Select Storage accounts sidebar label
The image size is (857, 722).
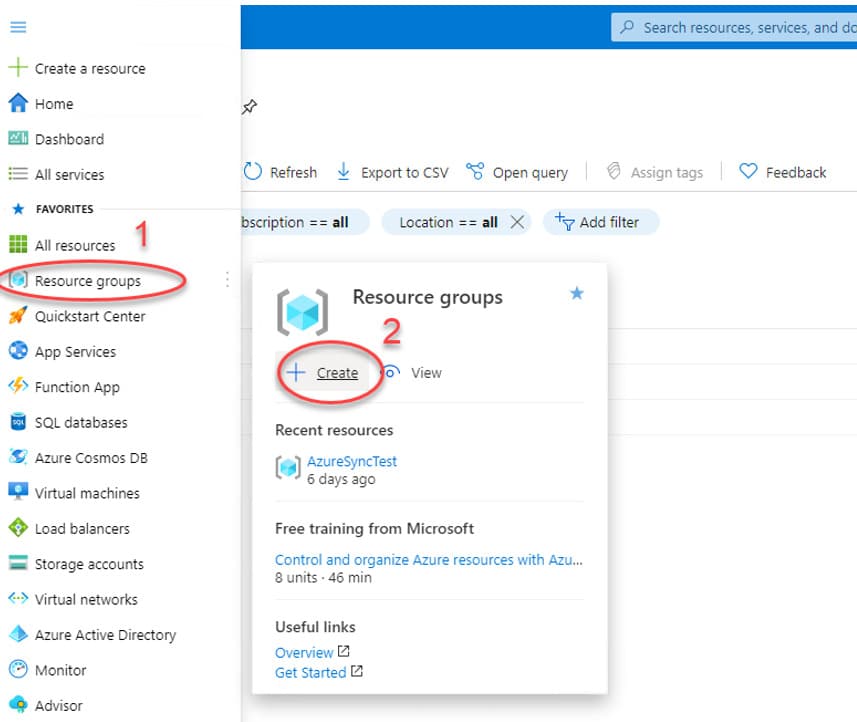point(89,563)
